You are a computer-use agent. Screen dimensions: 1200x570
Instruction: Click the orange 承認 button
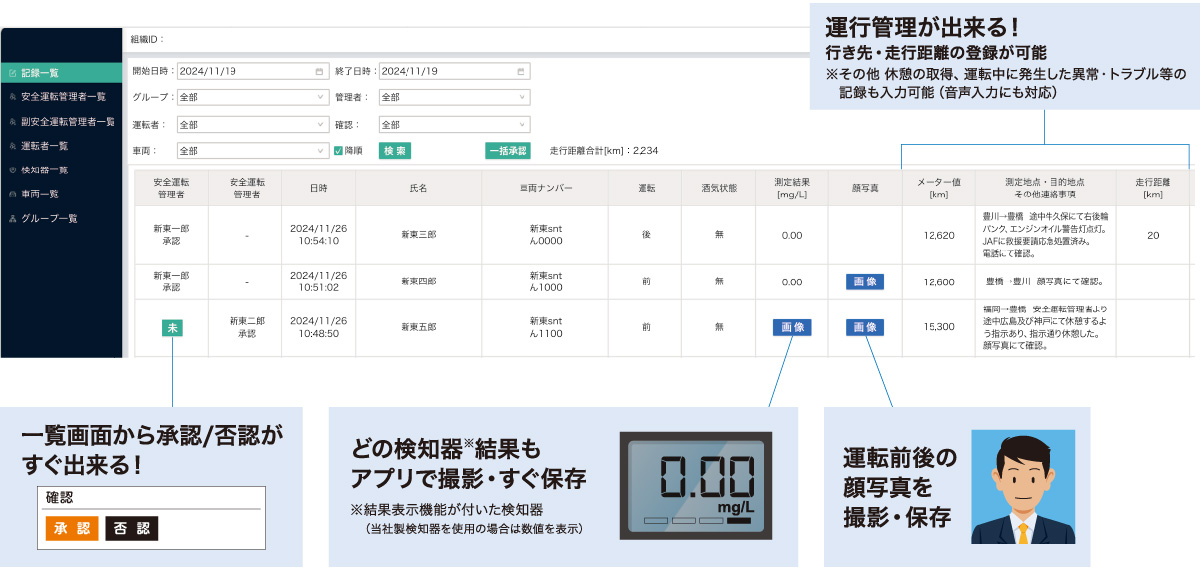tap(72, 529)
